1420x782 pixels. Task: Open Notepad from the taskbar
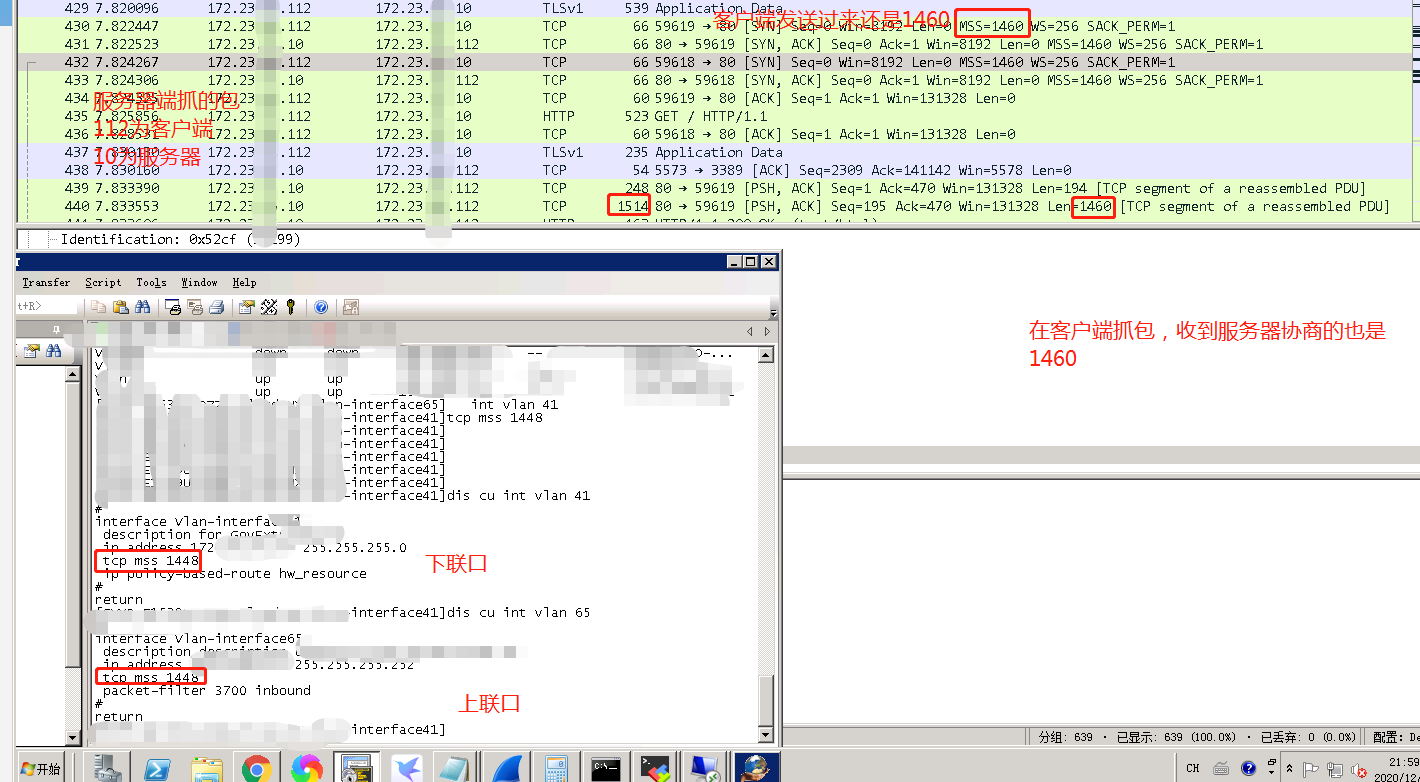(455, 768)
